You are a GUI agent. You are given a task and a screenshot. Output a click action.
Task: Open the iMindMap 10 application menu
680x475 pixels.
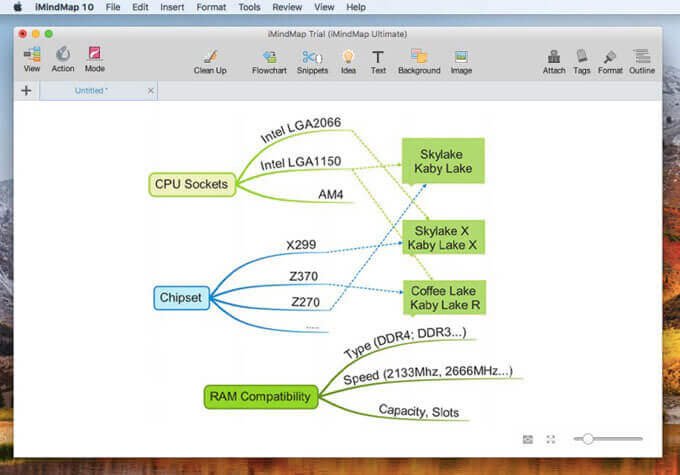(64, 7)
